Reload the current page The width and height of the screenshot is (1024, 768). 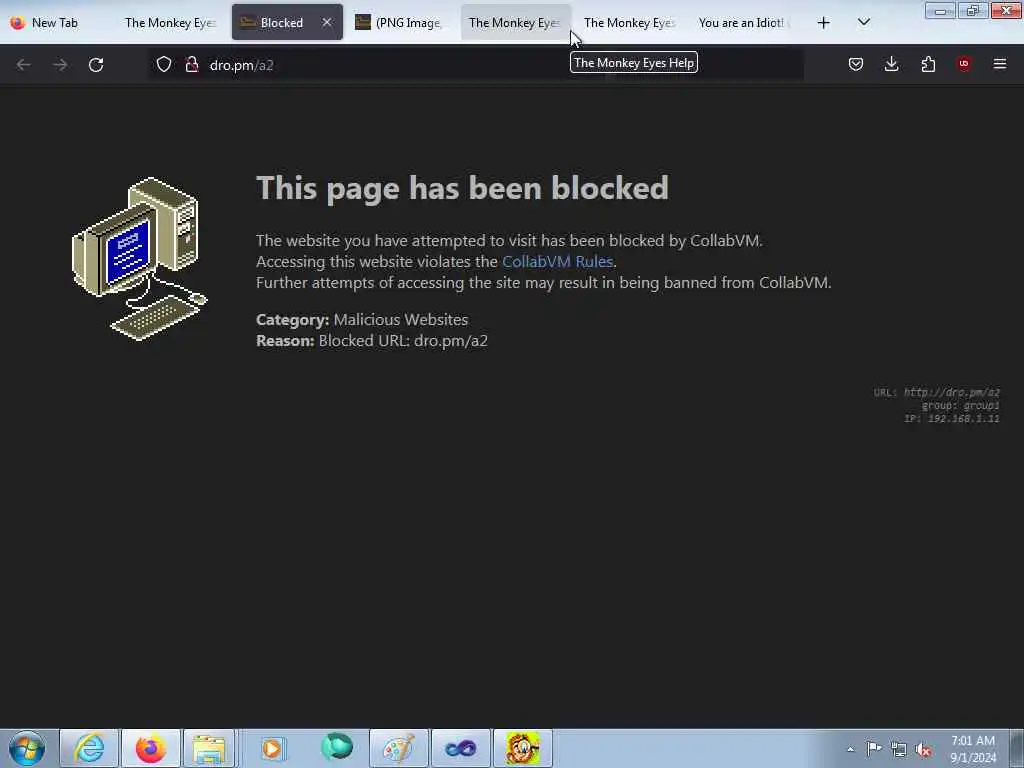(96, 65)
